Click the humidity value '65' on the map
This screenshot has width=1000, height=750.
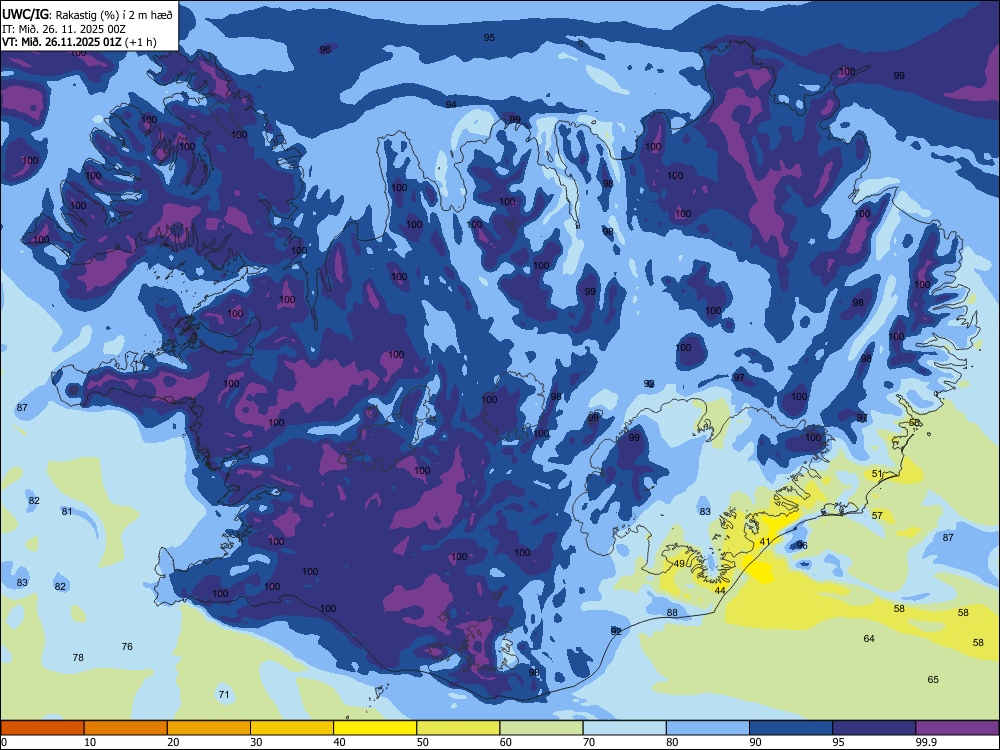click(x=933, y=680)
